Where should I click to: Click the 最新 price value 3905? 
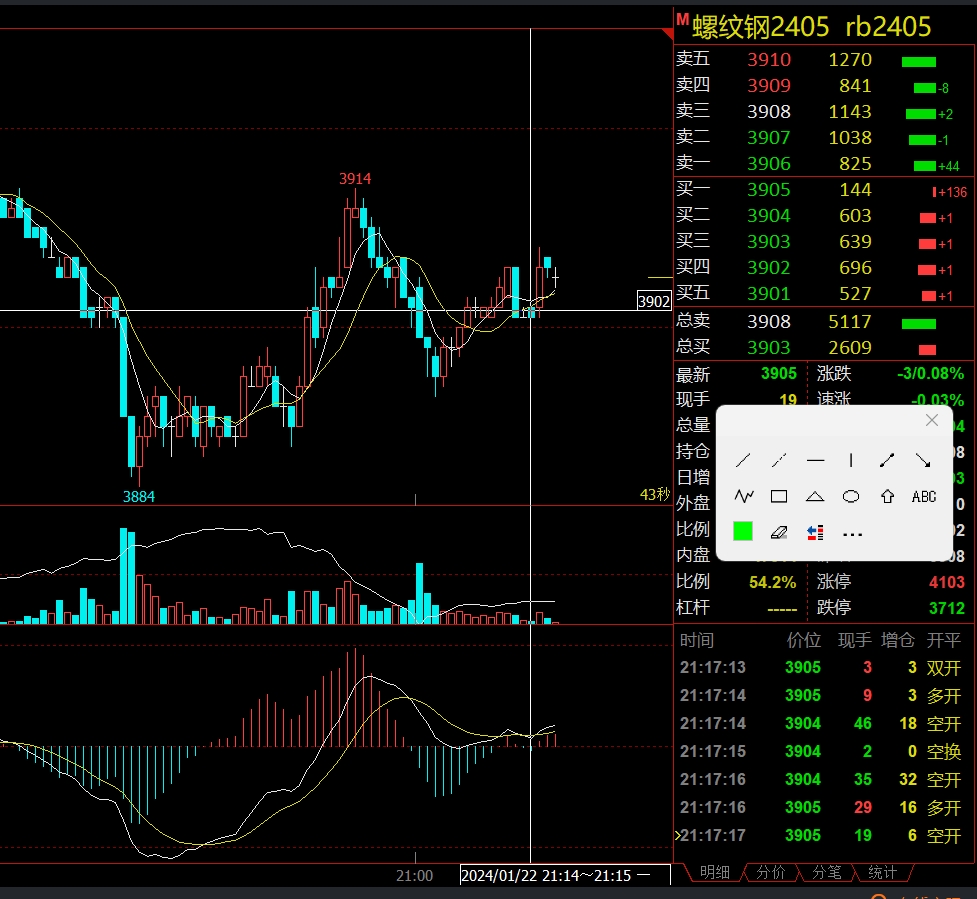779,374
